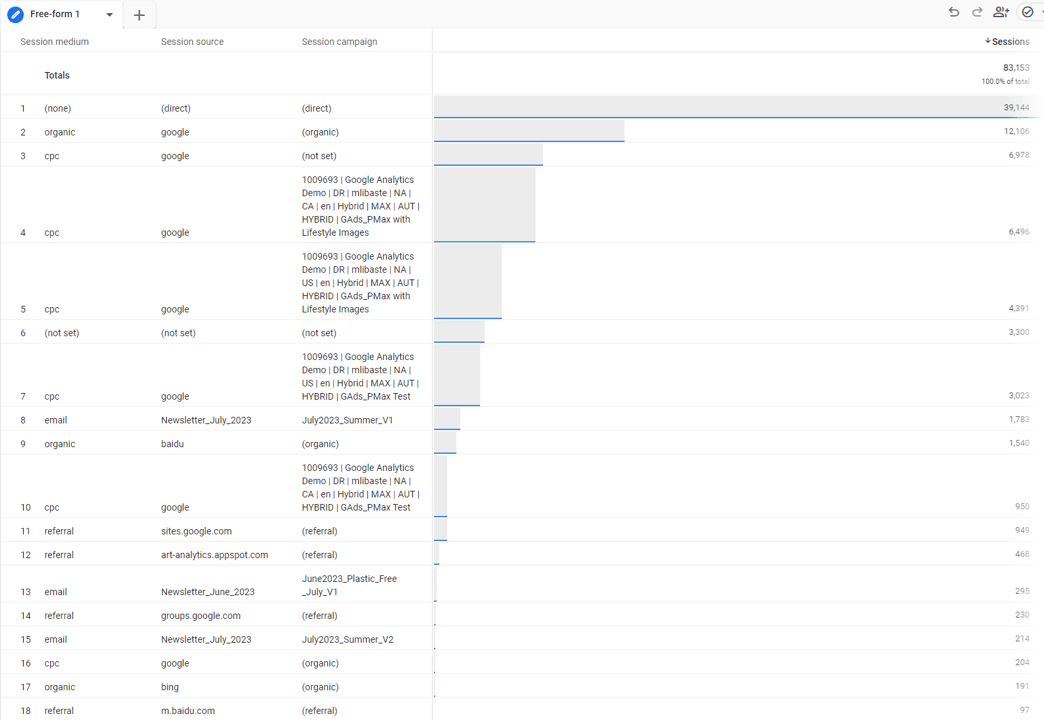Click the Session campaign column header
Viewport: 1044px width, 720px height.
coord(339,42)
